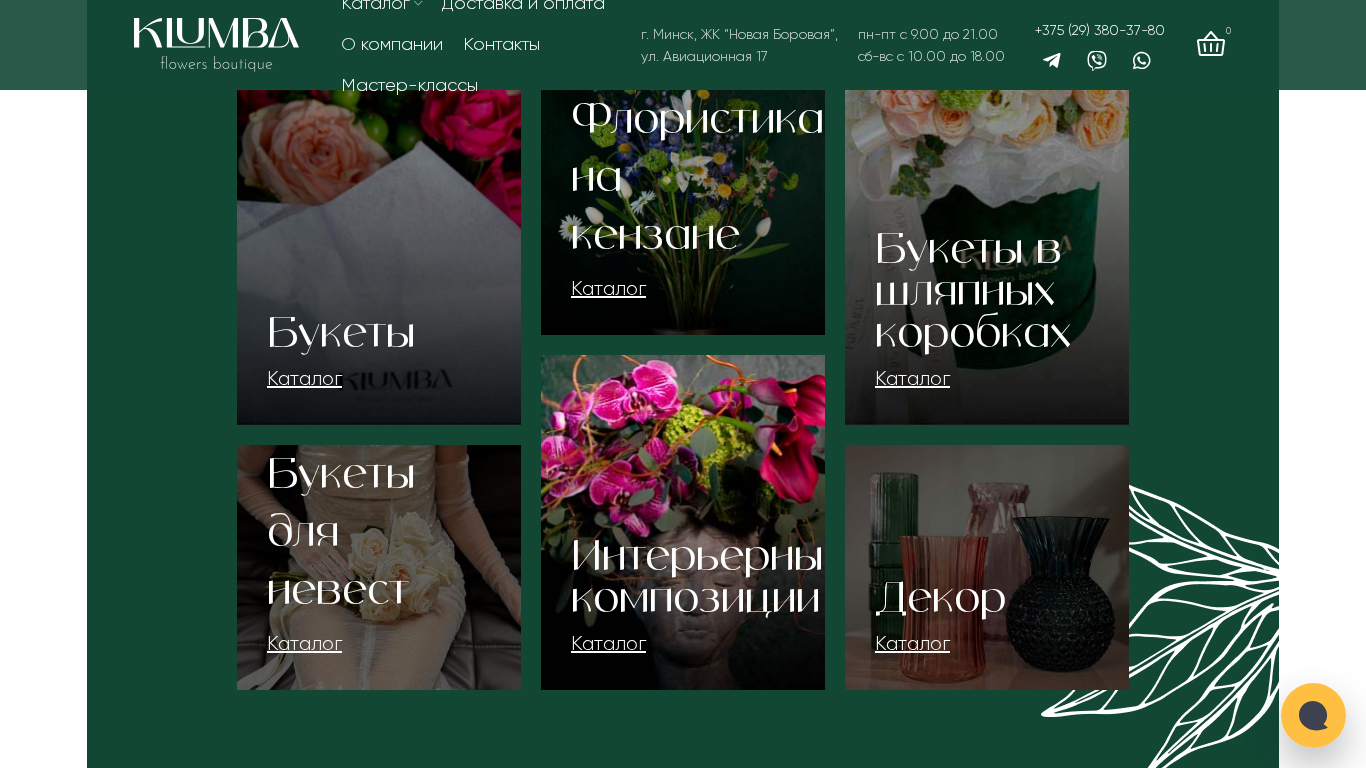Image resolution: width=1366 pixels, height=768 pixels.
Task: Open Каталог link under Флористика на кензане
Action: tap(609, 288)
